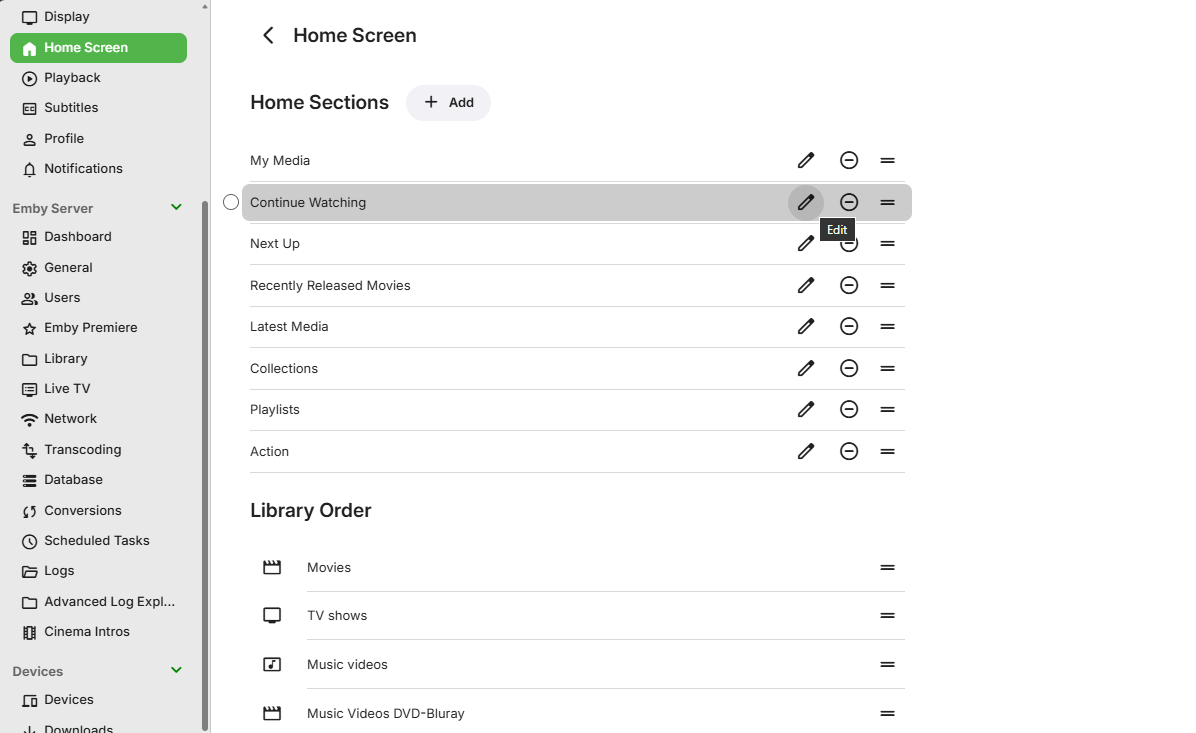This screenshot has width=1196, height=733.
Task: Select the Continue Watching radio button
Action: coord(231,202)
